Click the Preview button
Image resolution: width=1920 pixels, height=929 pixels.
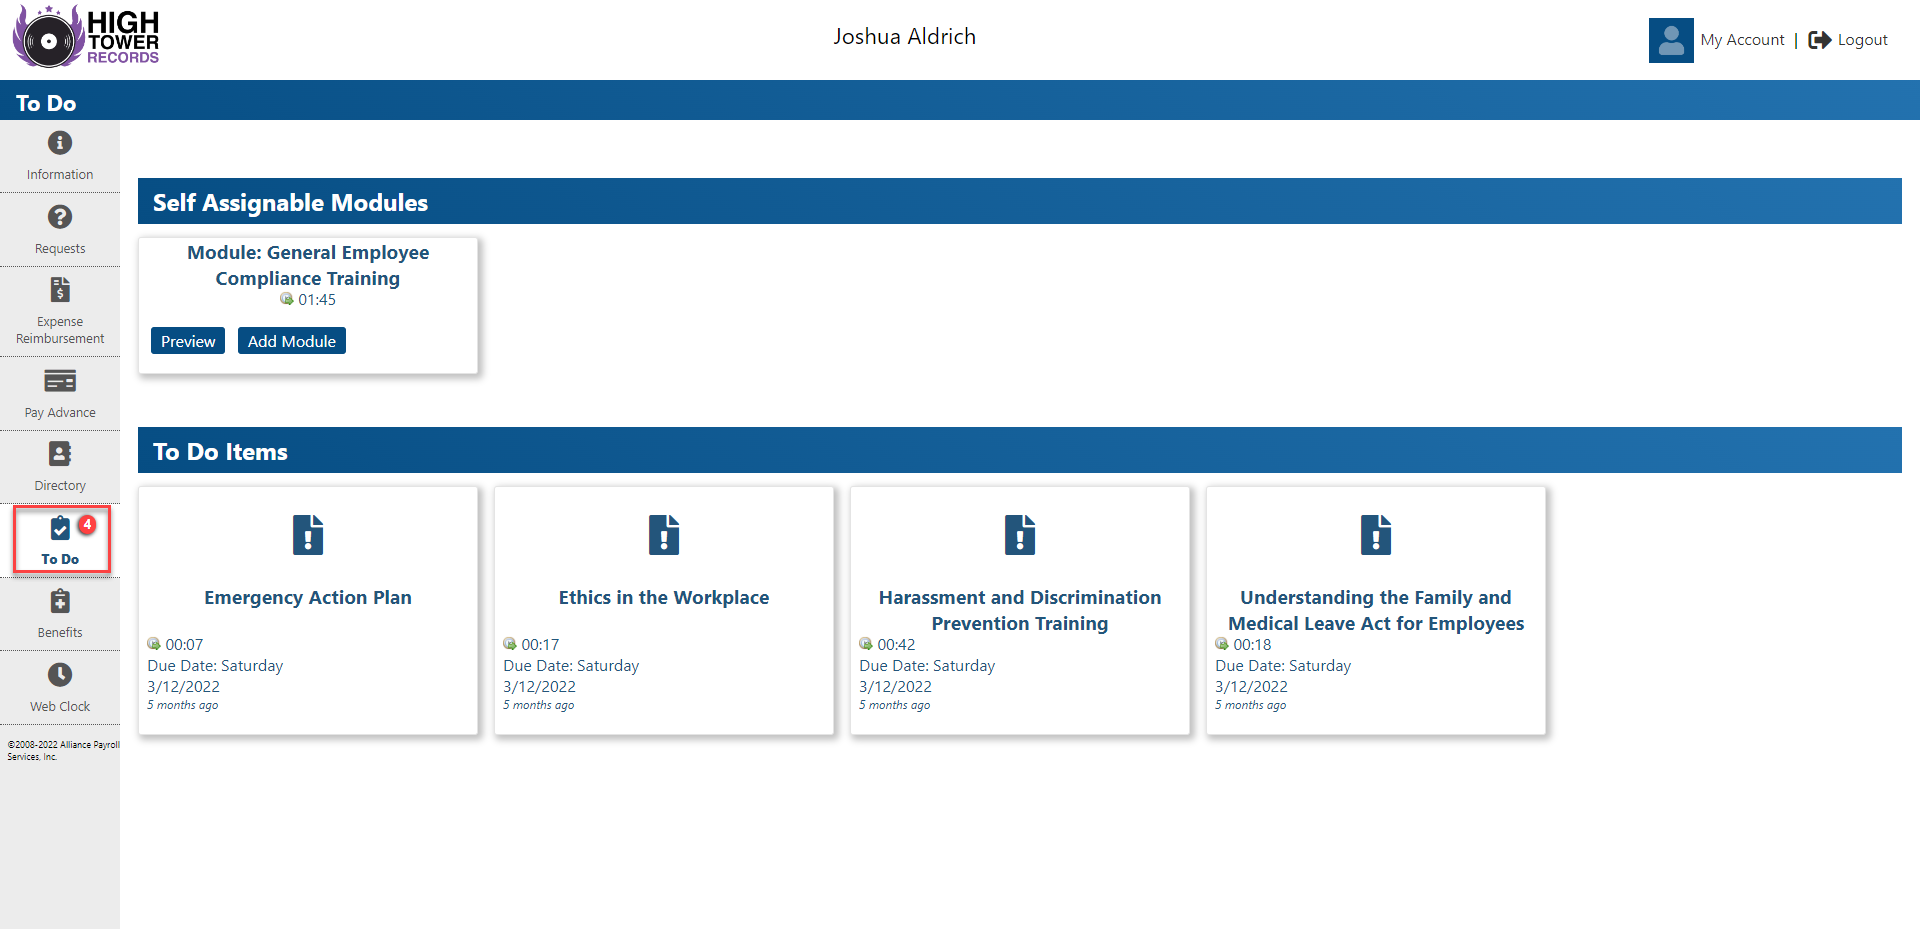pos(188,341)
